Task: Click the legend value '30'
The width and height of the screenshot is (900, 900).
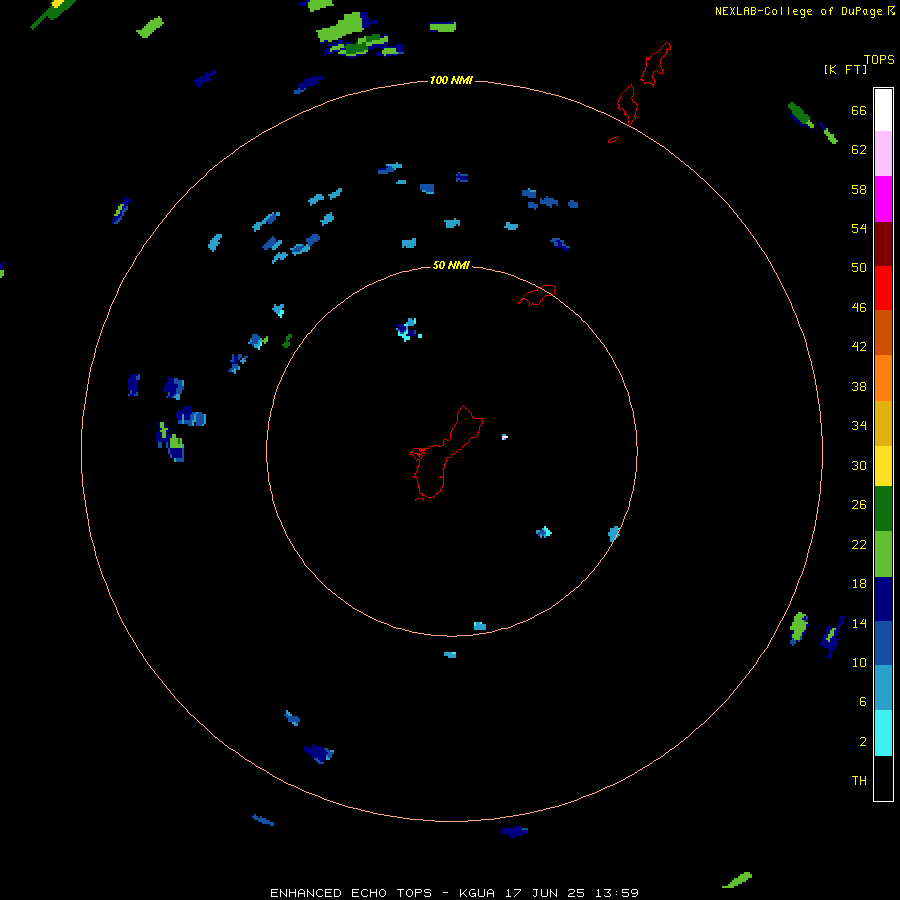Action: coord(859,465)
